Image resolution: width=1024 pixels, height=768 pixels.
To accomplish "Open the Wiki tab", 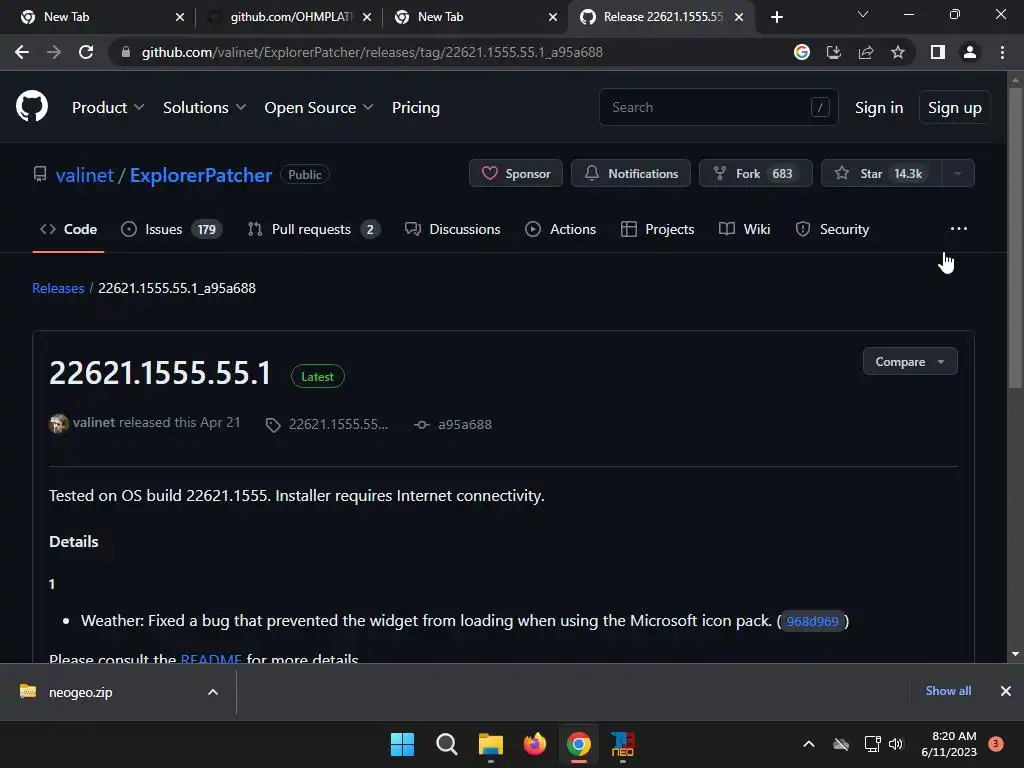I will tap(744, 229).
